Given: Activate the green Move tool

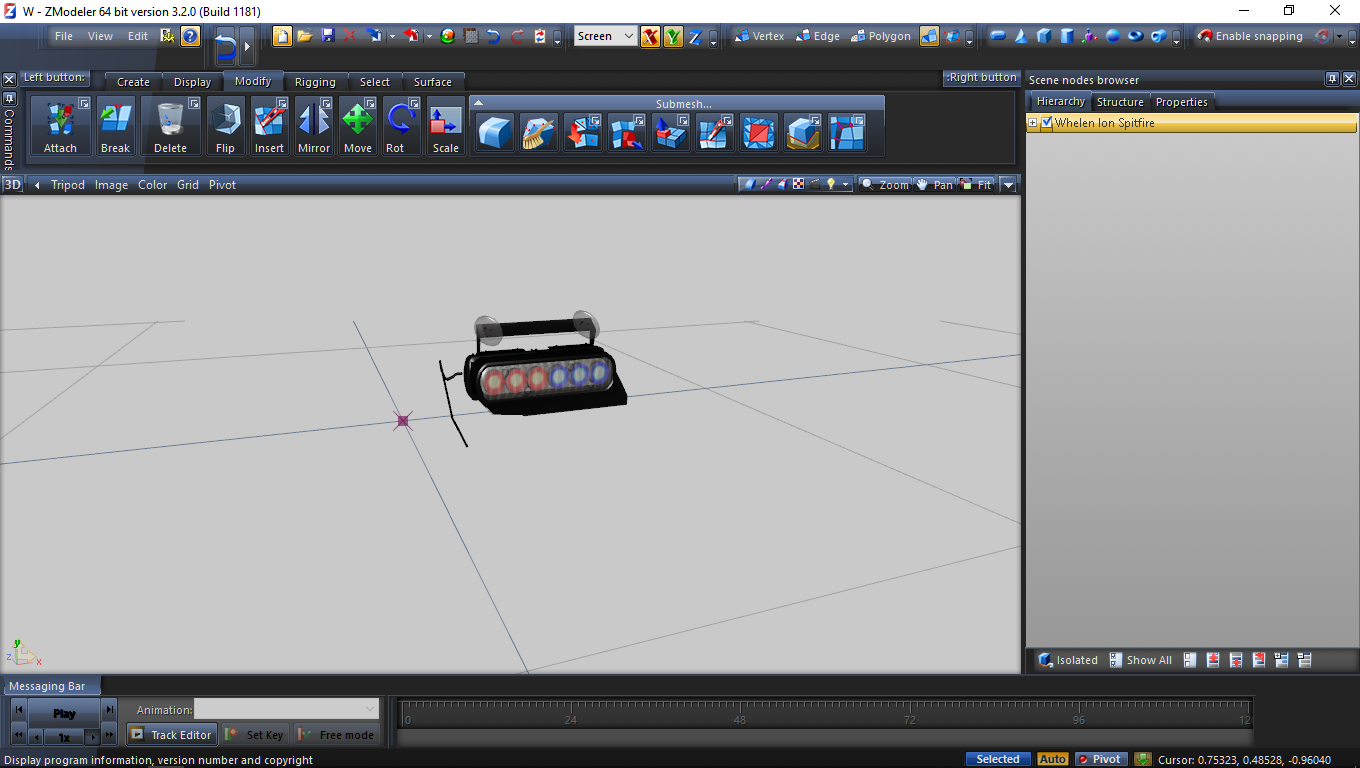Looking at the screenshot, I should (x=357, y=126).
